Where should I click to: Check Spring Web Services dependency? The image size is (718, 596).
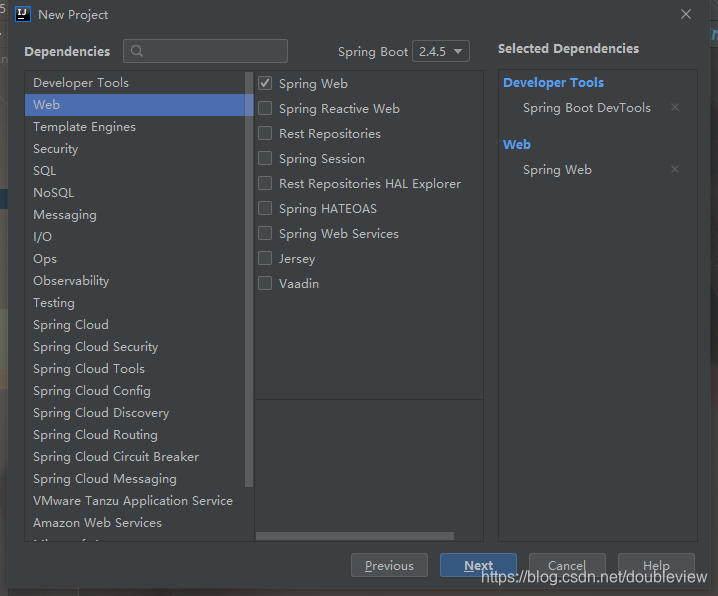click(265, 233)
